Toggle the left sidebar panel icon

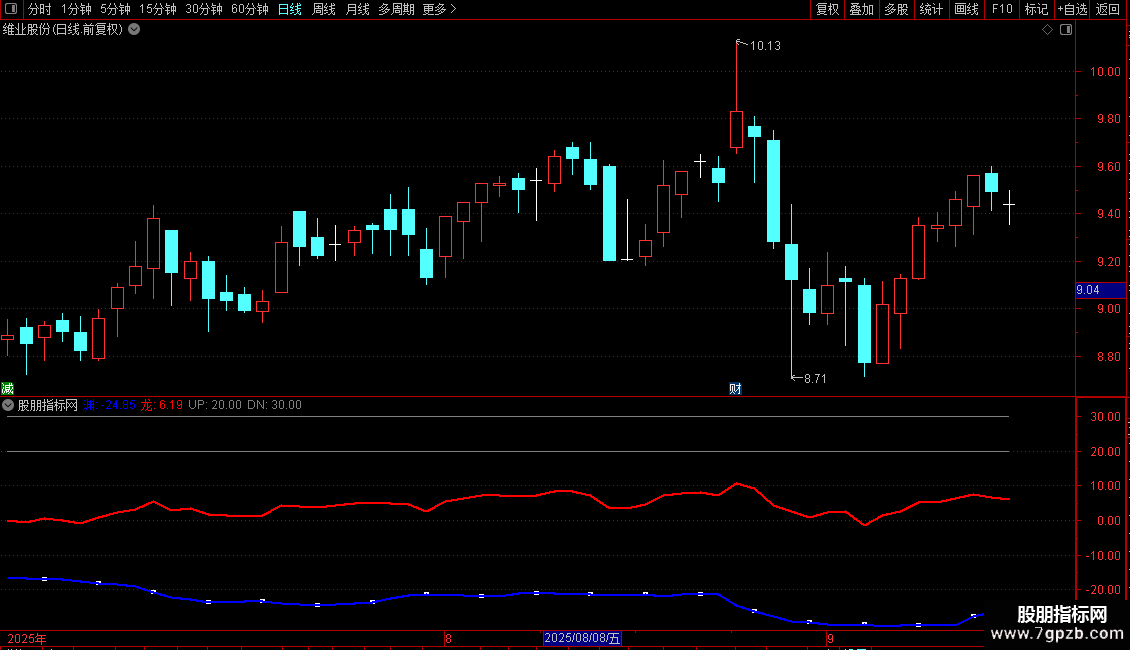point(11,9)
